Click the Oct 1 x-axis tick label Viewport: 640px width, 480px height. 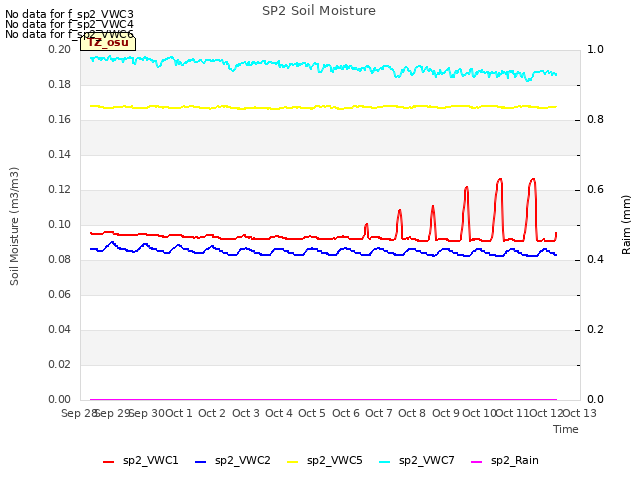[178, 413]
